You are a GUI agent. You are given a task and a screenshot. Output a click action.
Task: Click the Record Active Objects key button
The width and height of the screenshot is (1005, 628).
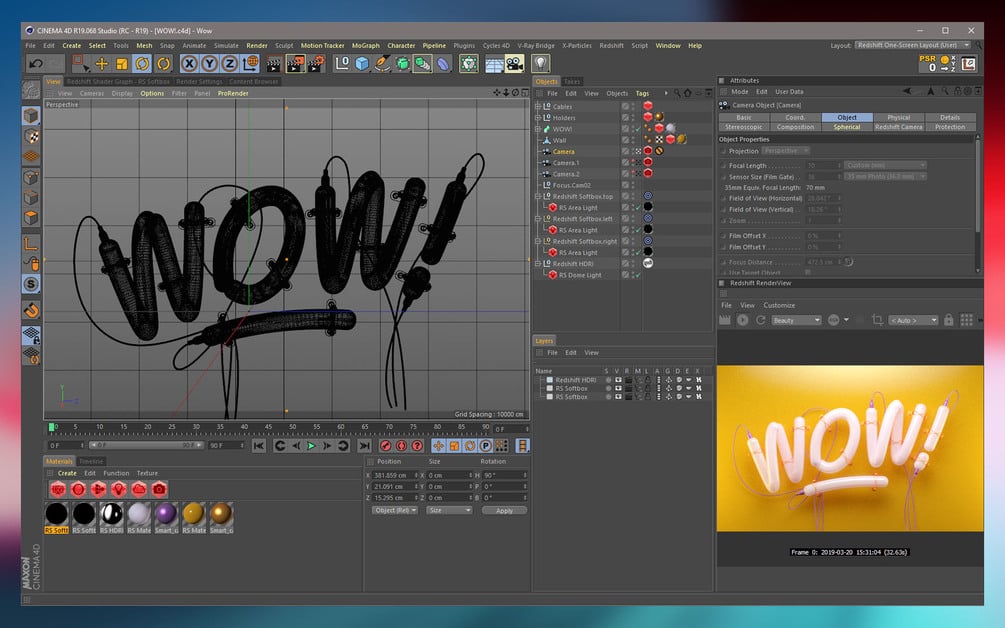click(x=386, y=445)
